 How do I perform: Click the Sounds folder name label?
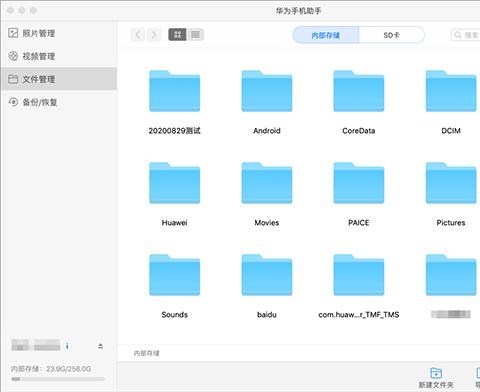click(175, 315)
